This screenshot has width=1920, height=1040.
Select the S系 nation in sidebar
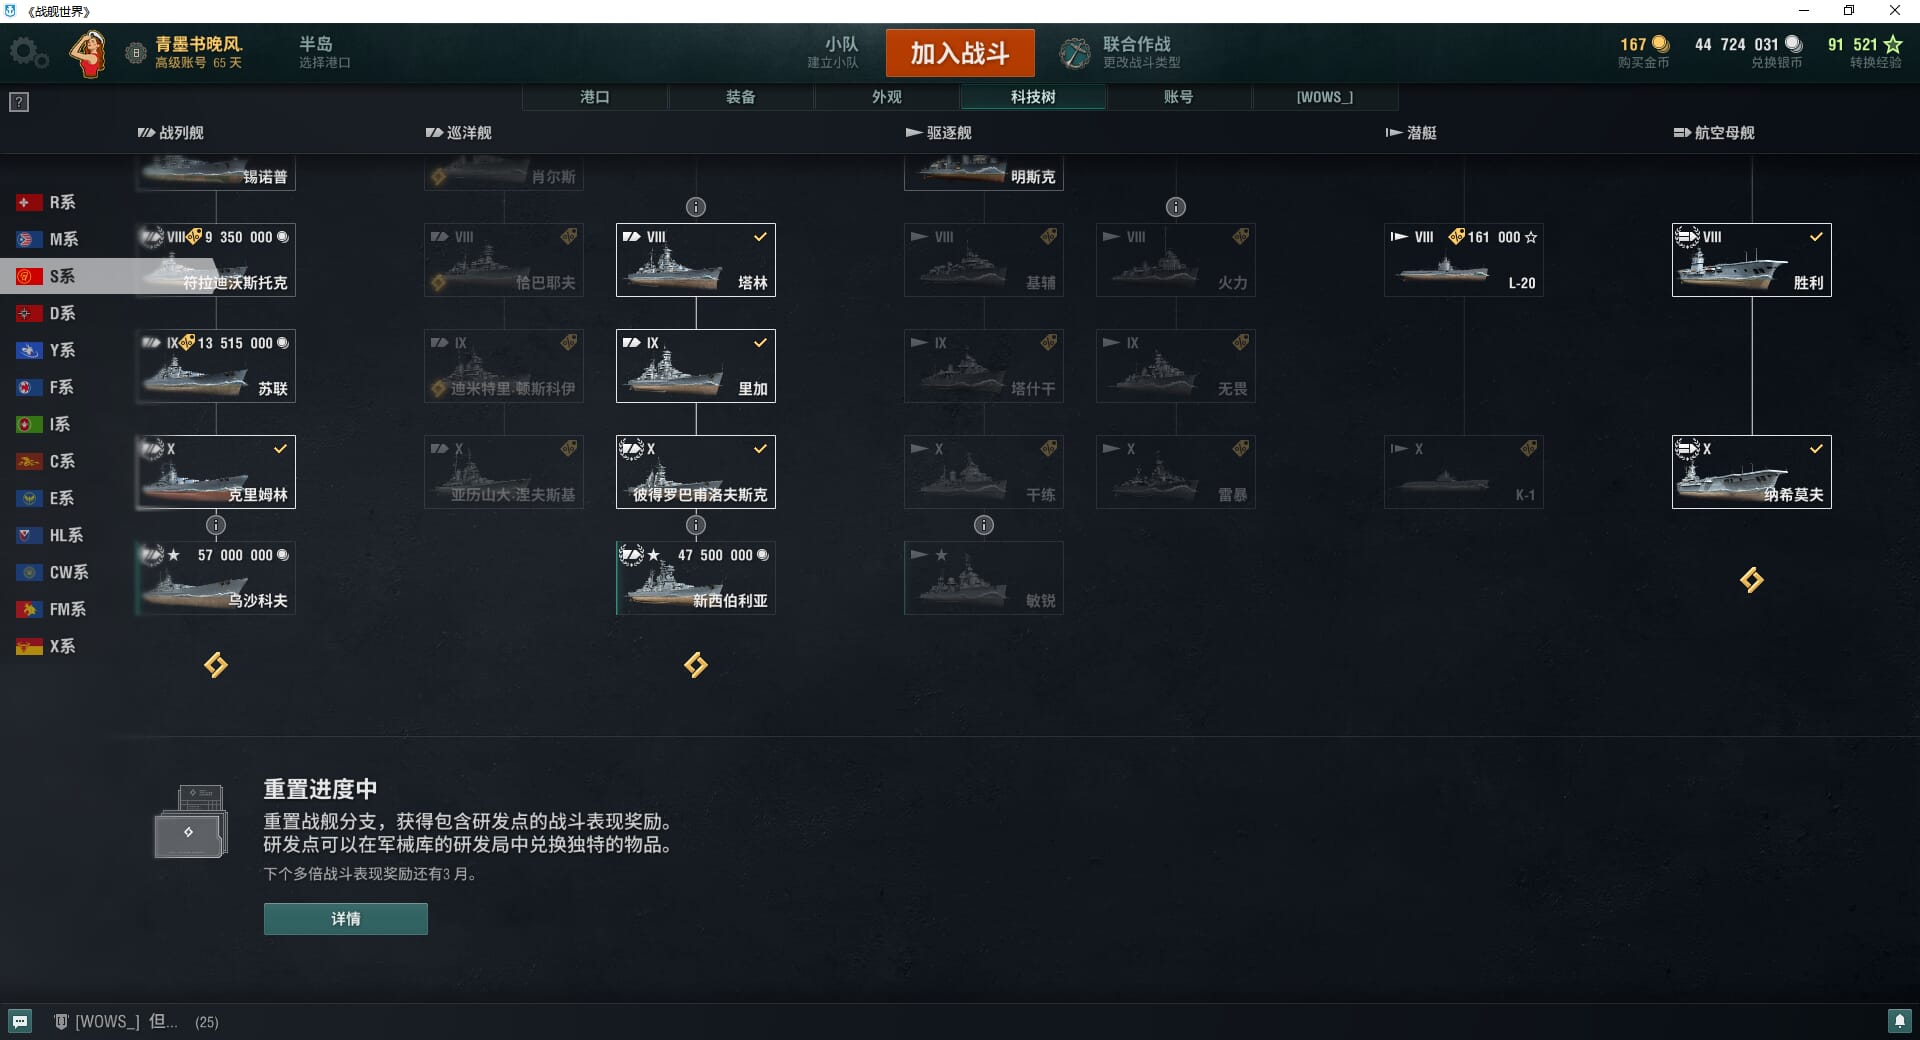coord(62,276)
